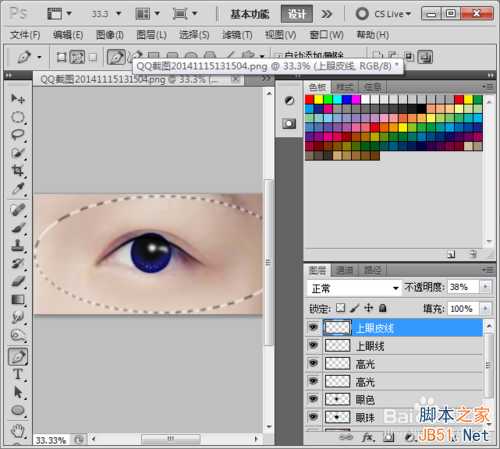Open the opacity slider arrow
Screen dimensions: 500x449
point(485,287)
